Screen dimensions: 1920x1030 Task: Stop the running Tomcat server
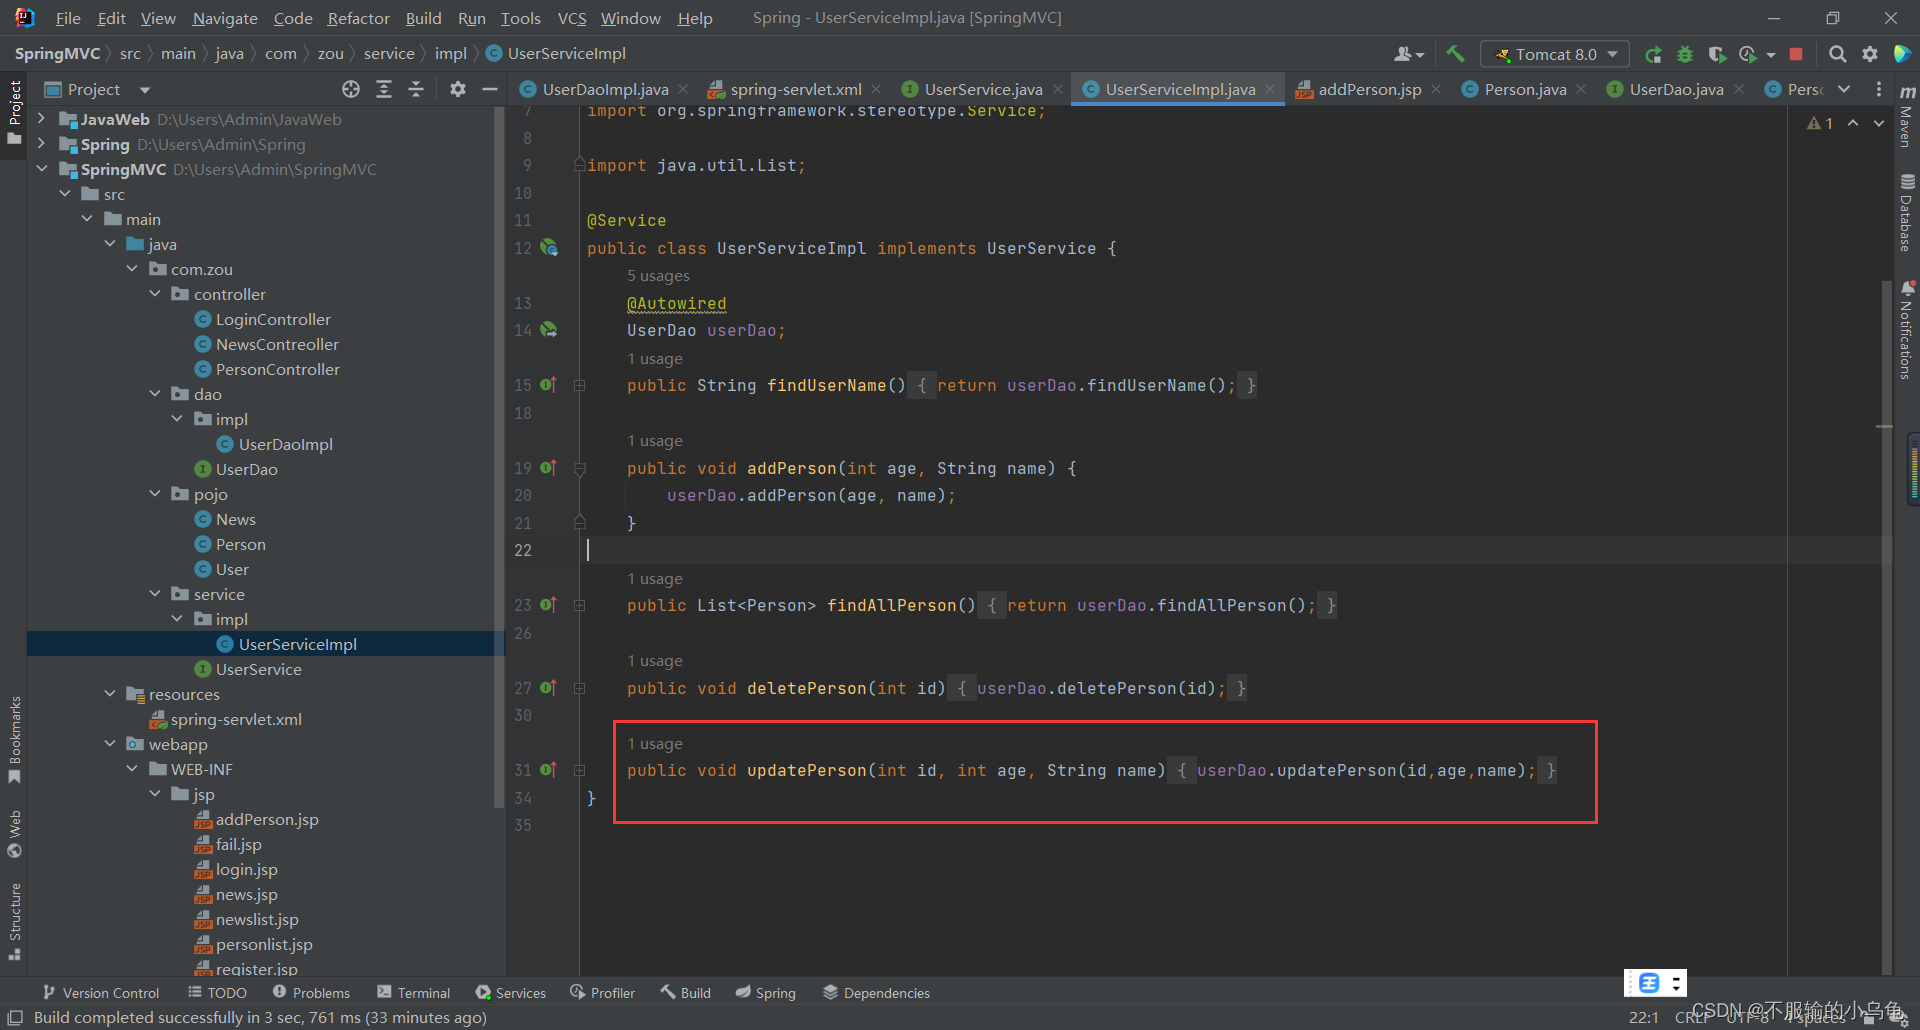click(1796, 54)
